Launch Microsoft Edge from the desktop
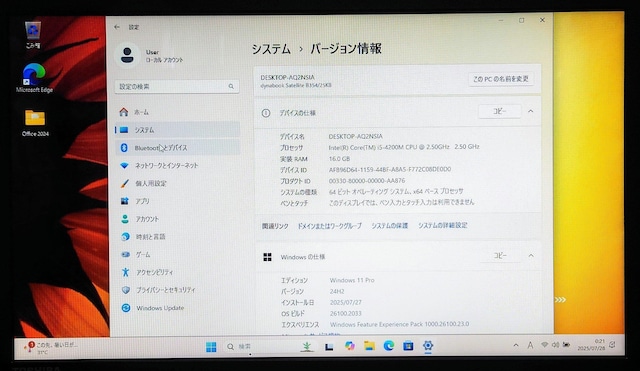This screenshot has width=640, height=371. click(x=34, y=78)
